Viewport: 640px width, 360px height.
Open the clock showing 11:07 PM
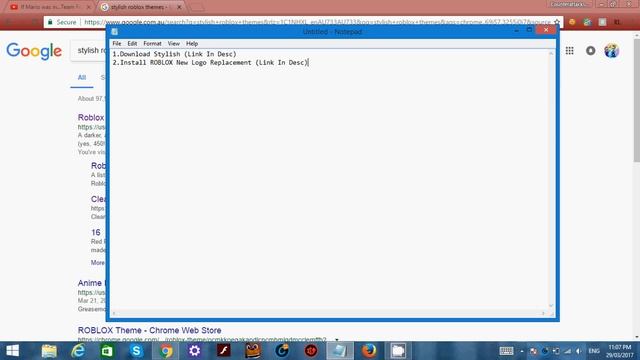620,351
